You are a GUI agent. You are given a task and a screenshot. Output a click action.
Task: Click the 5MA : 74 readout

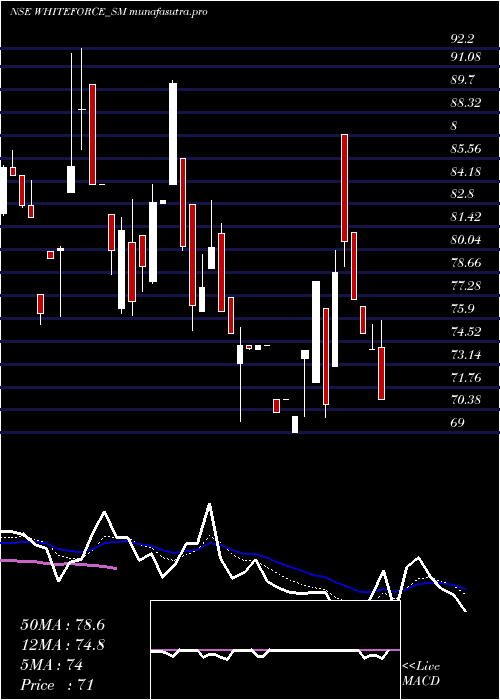coord(52,665)
